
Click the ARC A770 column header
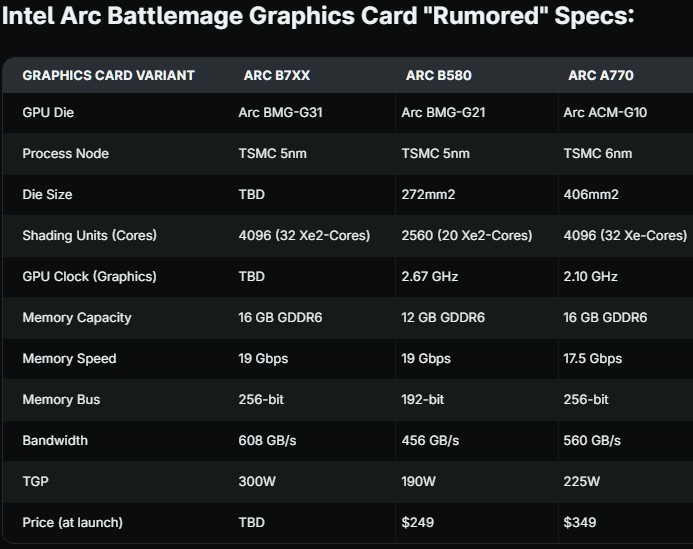point(600,75)
